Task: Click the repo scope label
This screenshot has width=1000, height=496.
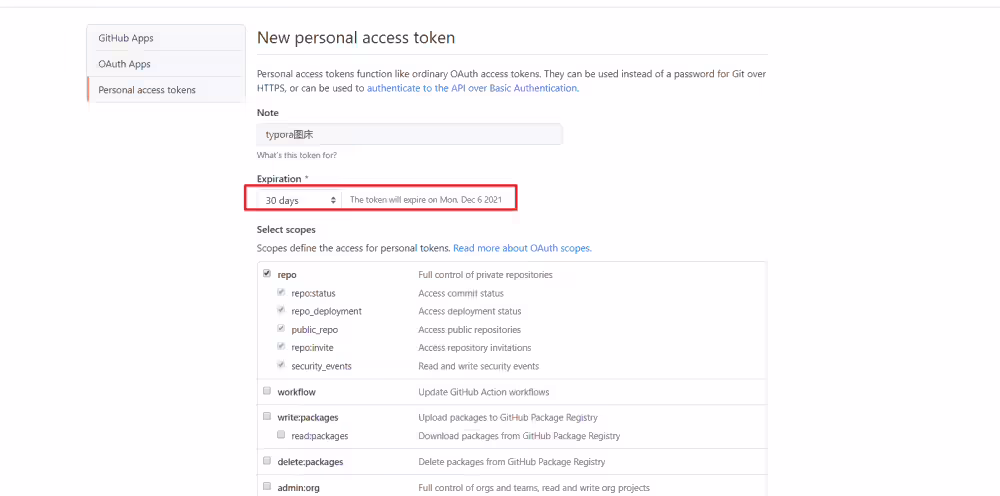Action: click(287, 275)
